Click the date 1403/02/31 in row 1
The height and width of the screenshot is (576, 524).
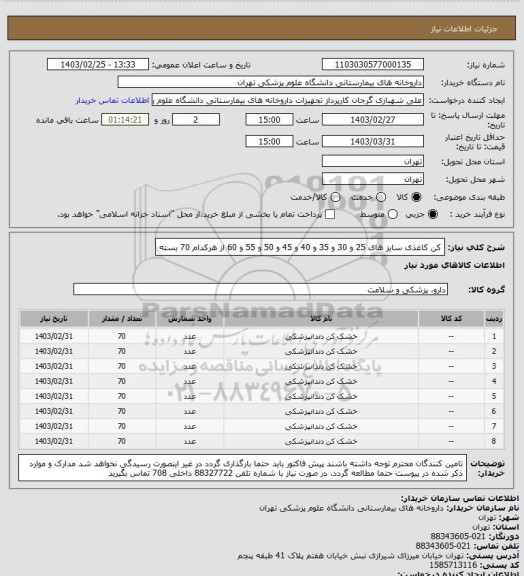click(x=54, y=336)
